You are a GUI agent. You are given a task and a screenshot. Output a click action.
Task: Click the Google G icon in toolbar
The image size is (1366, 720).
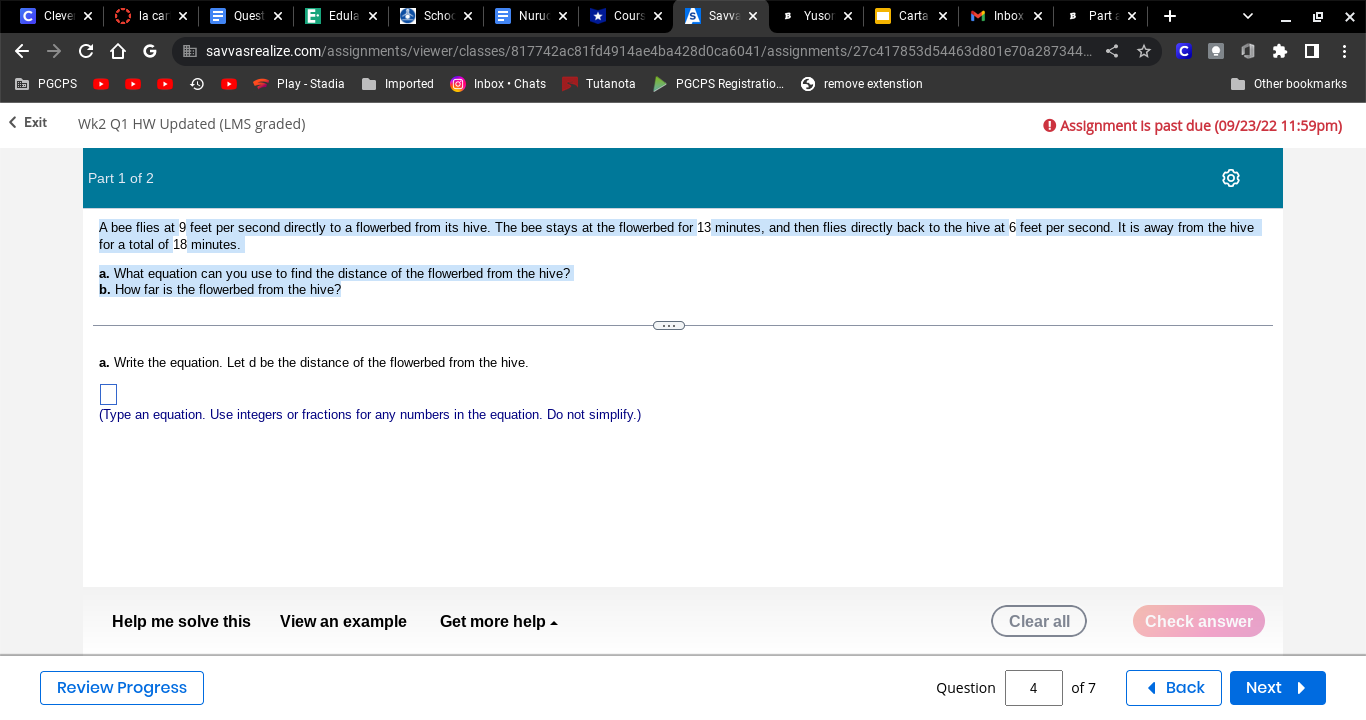(x=150, y=51)
